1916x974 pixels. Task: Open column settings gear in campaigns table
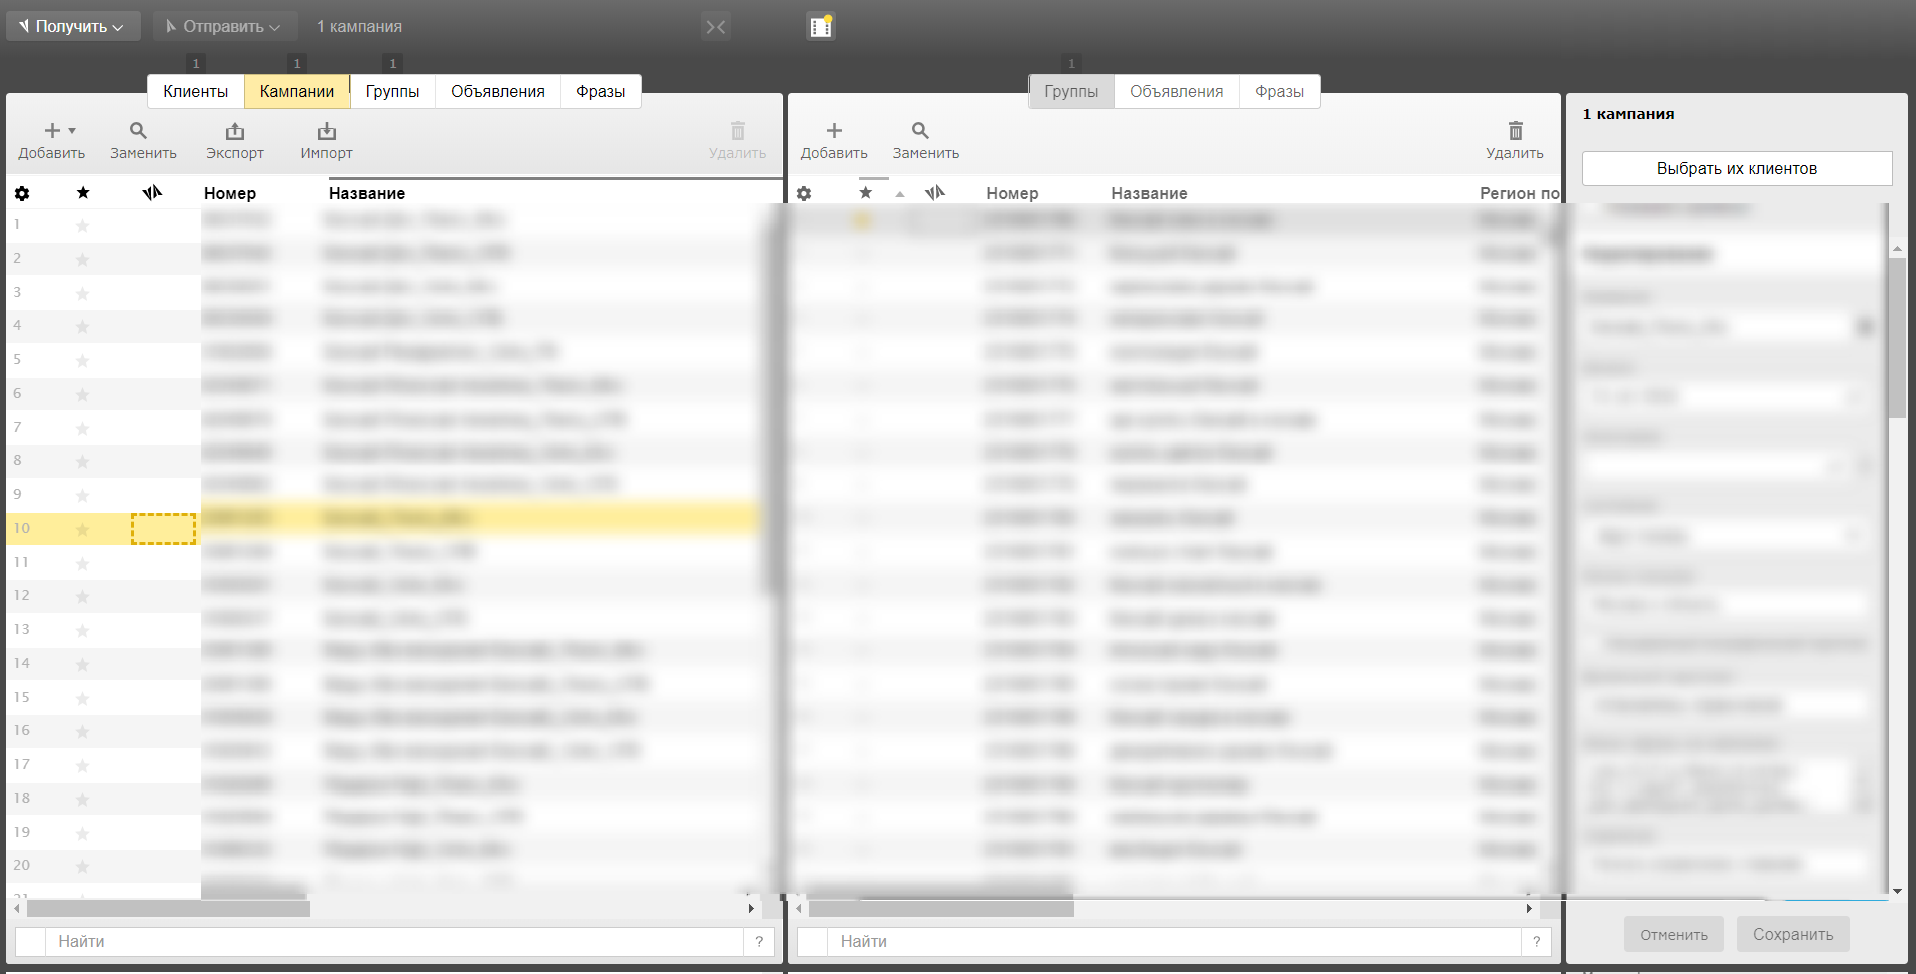(22, 193)
